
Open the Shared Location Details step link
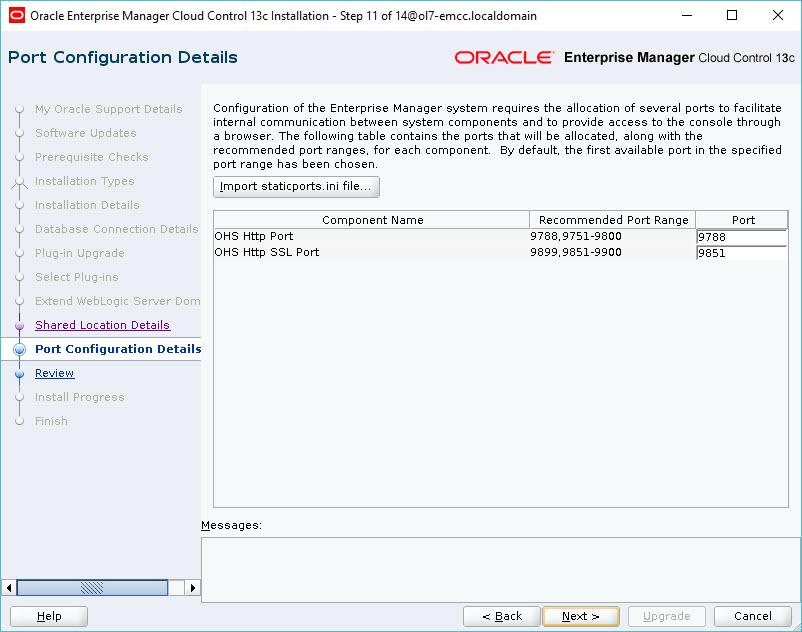pos(102,325)
